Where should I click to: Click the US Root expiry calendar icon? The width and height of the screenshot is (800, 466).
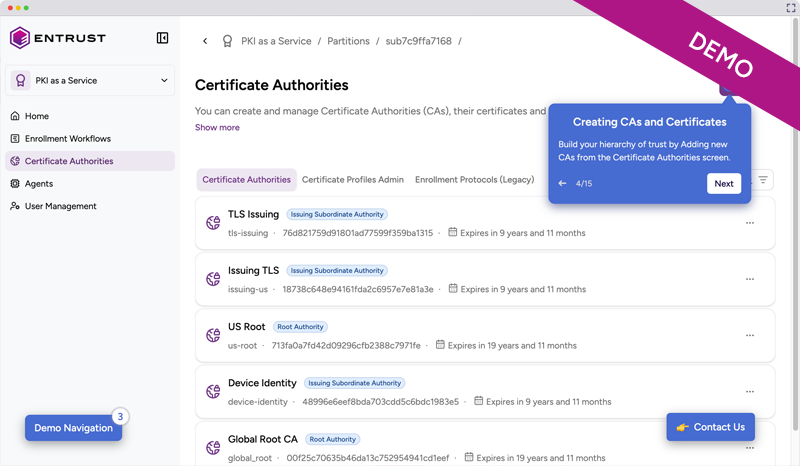[440, 345]
